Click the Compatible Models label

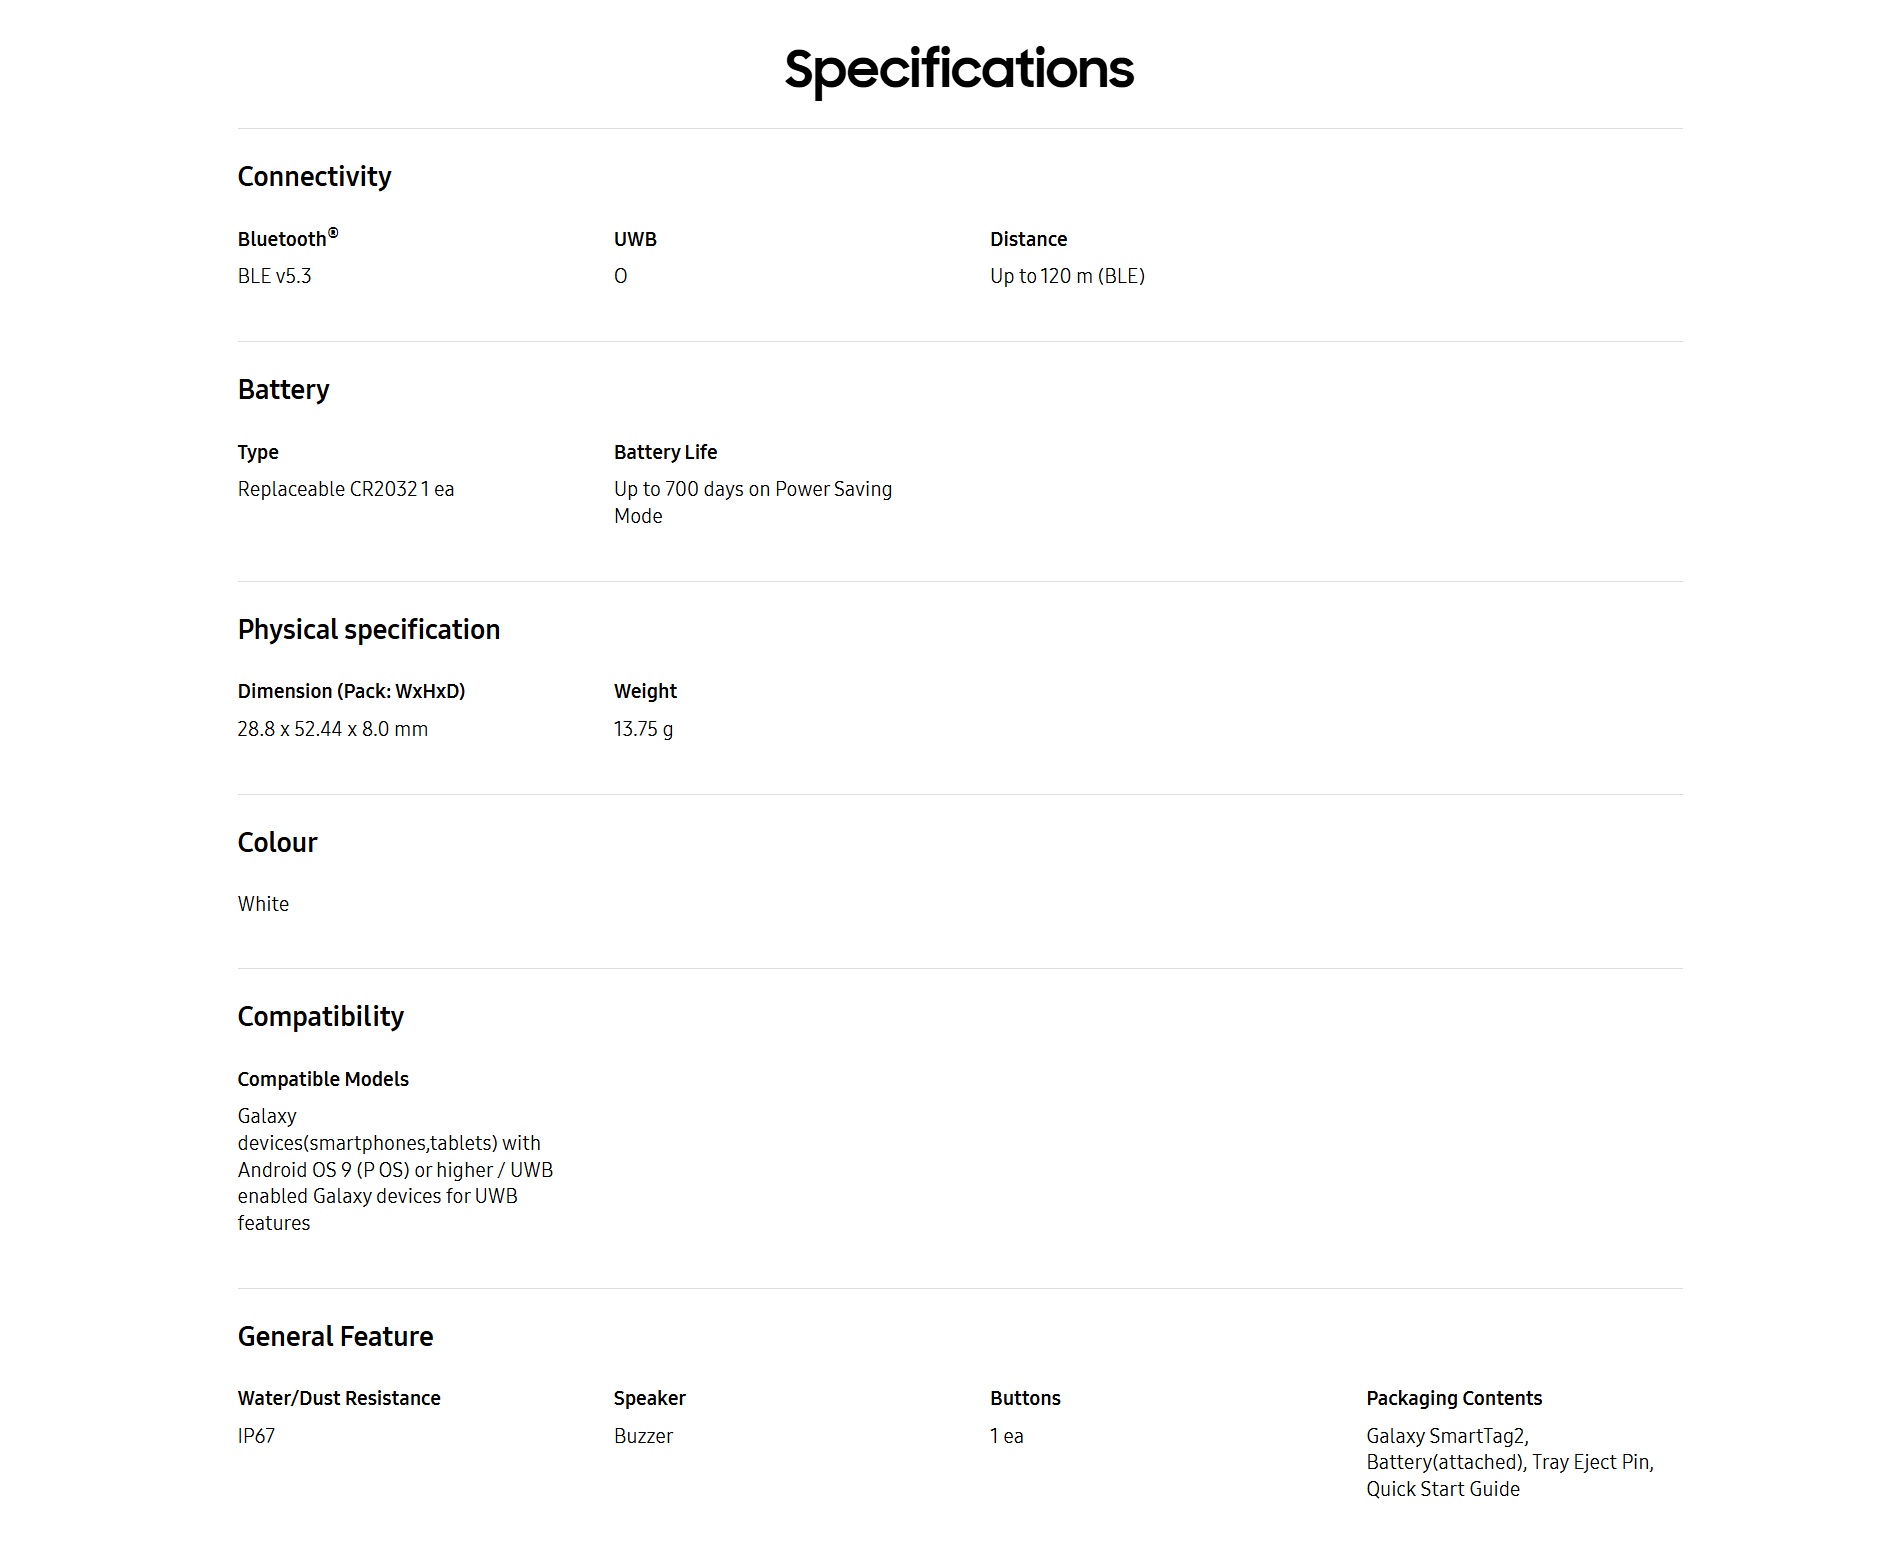(x=323, y=1079)
